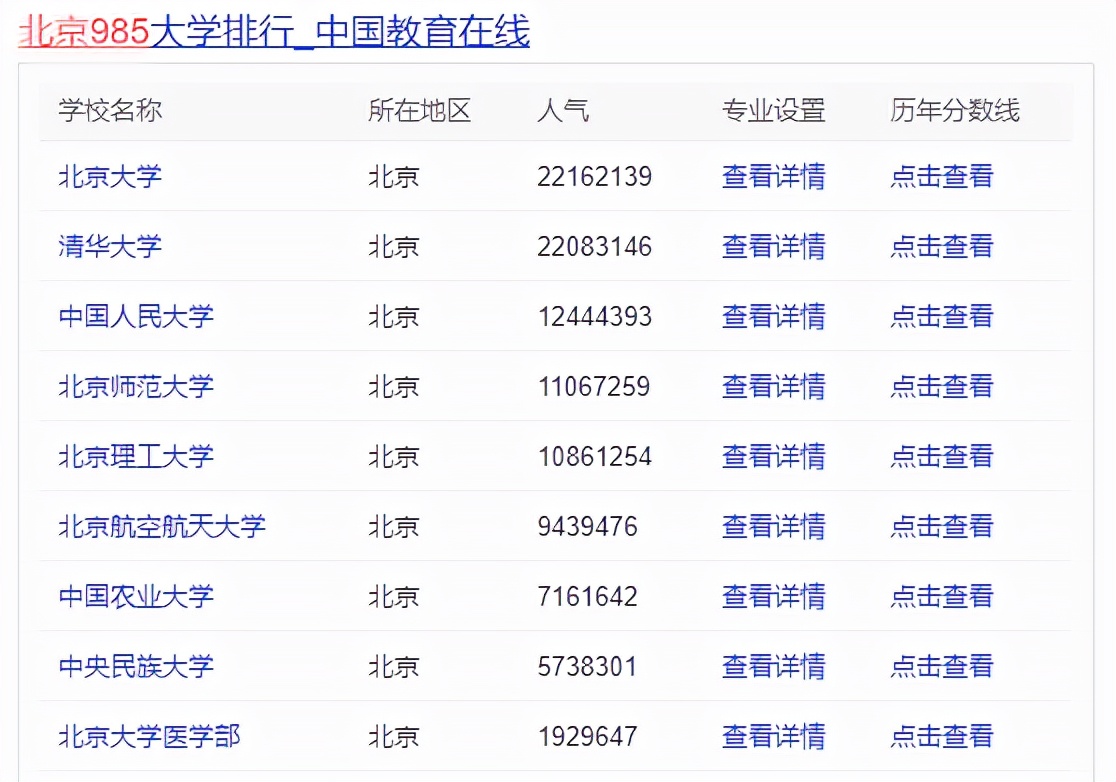Click 点击查看 for 北京大学医学部 score lines
This screenshot has height=782, width=1116.
(942, 736)
